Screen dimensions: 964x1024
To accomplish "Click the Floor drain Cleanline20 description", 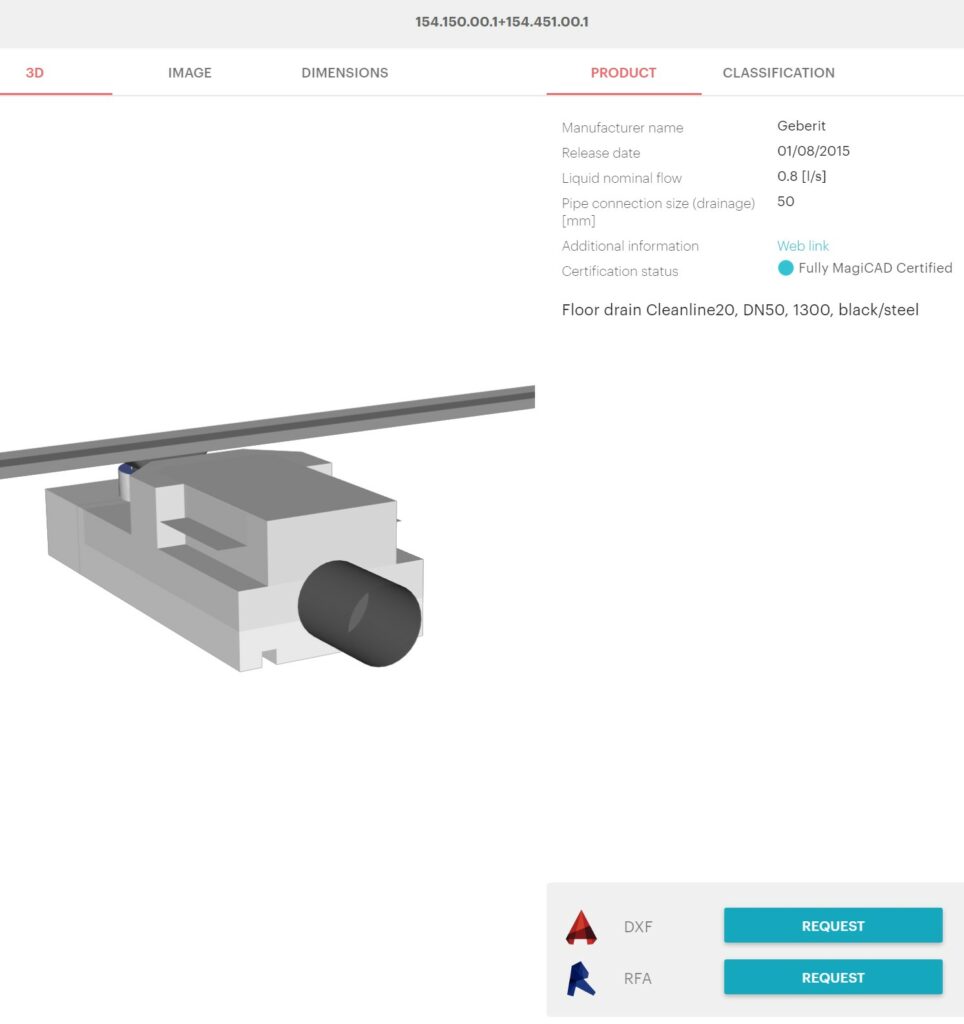I will tap(740, 310).
